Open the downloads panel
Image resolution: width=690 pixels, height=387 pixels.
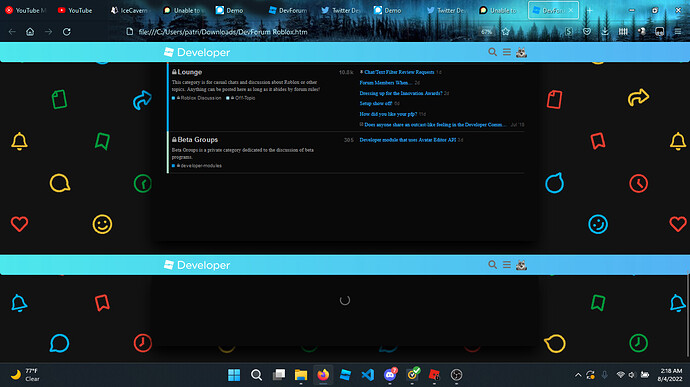click(605, 32)
